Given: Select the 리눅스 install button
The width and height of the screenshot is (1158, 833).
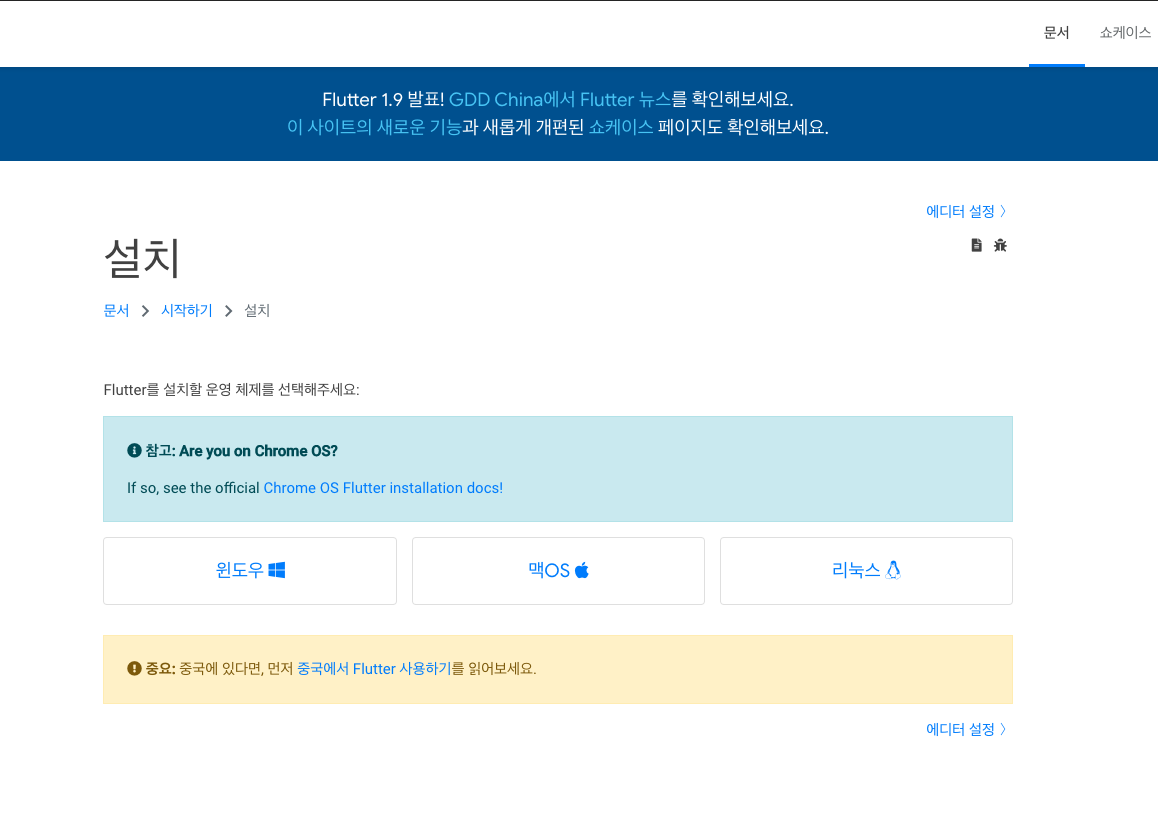Looking at the screenshot, I should point(866,571).
